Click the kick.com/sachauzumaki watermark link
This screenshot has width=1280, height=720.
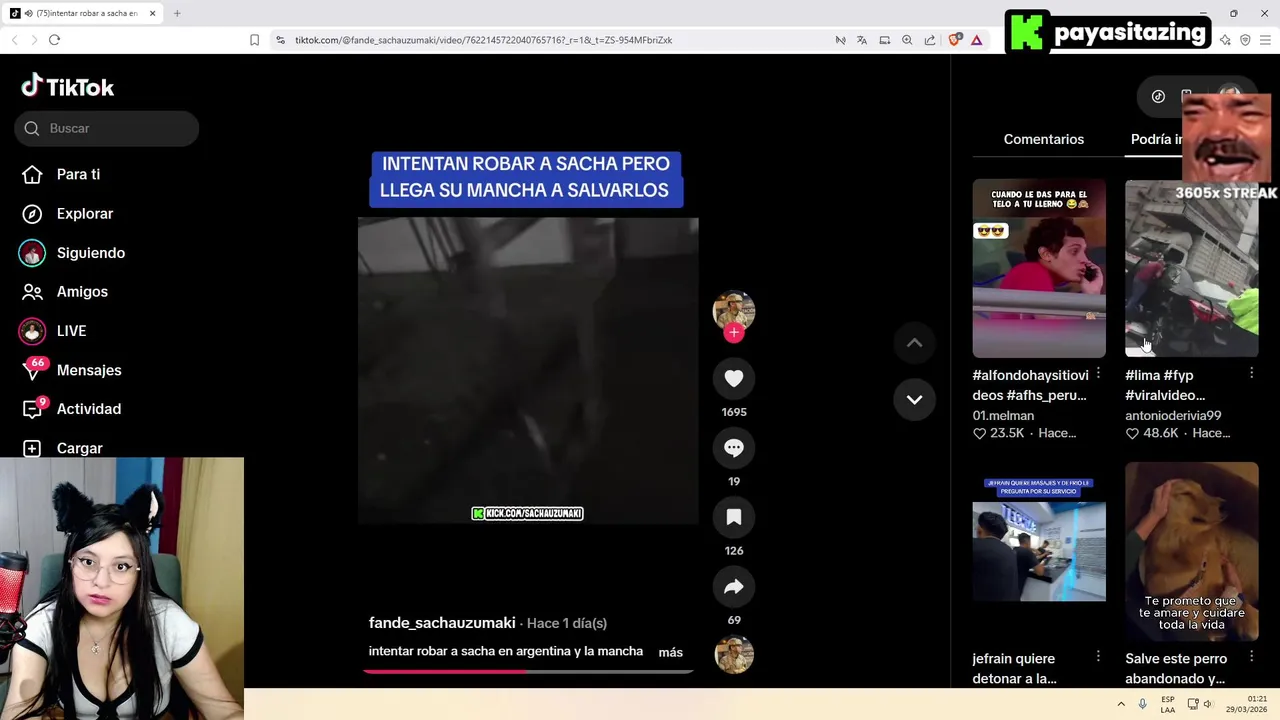527,513
